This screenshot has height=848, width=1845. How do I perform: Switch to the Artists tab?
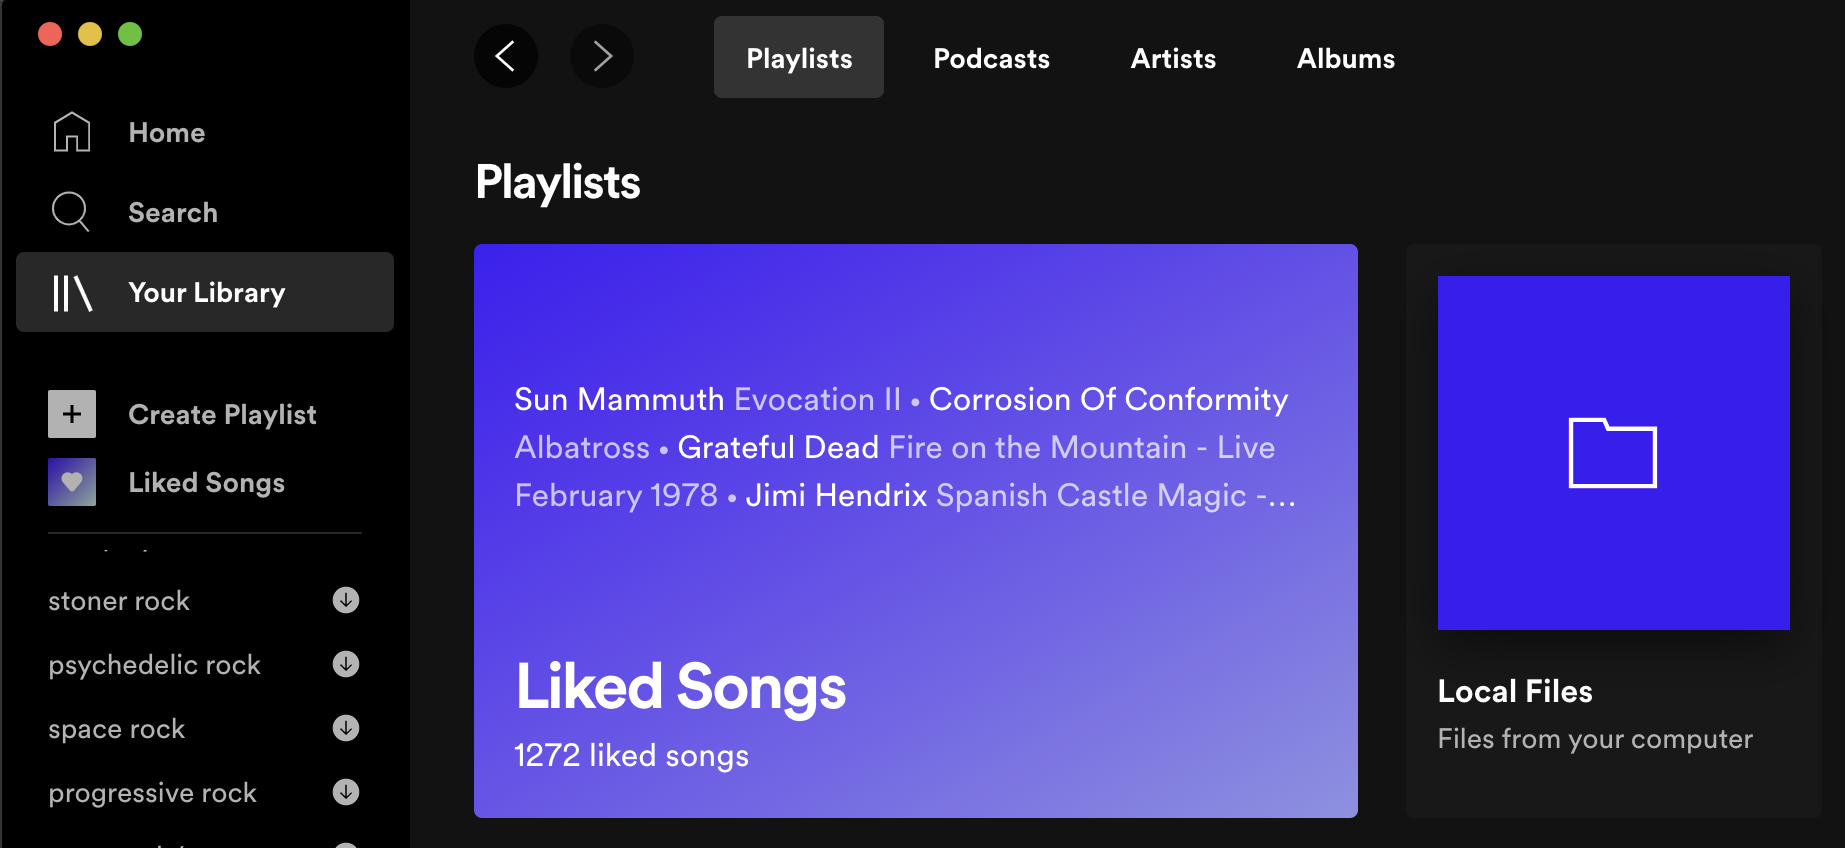tap(1173, 58)
